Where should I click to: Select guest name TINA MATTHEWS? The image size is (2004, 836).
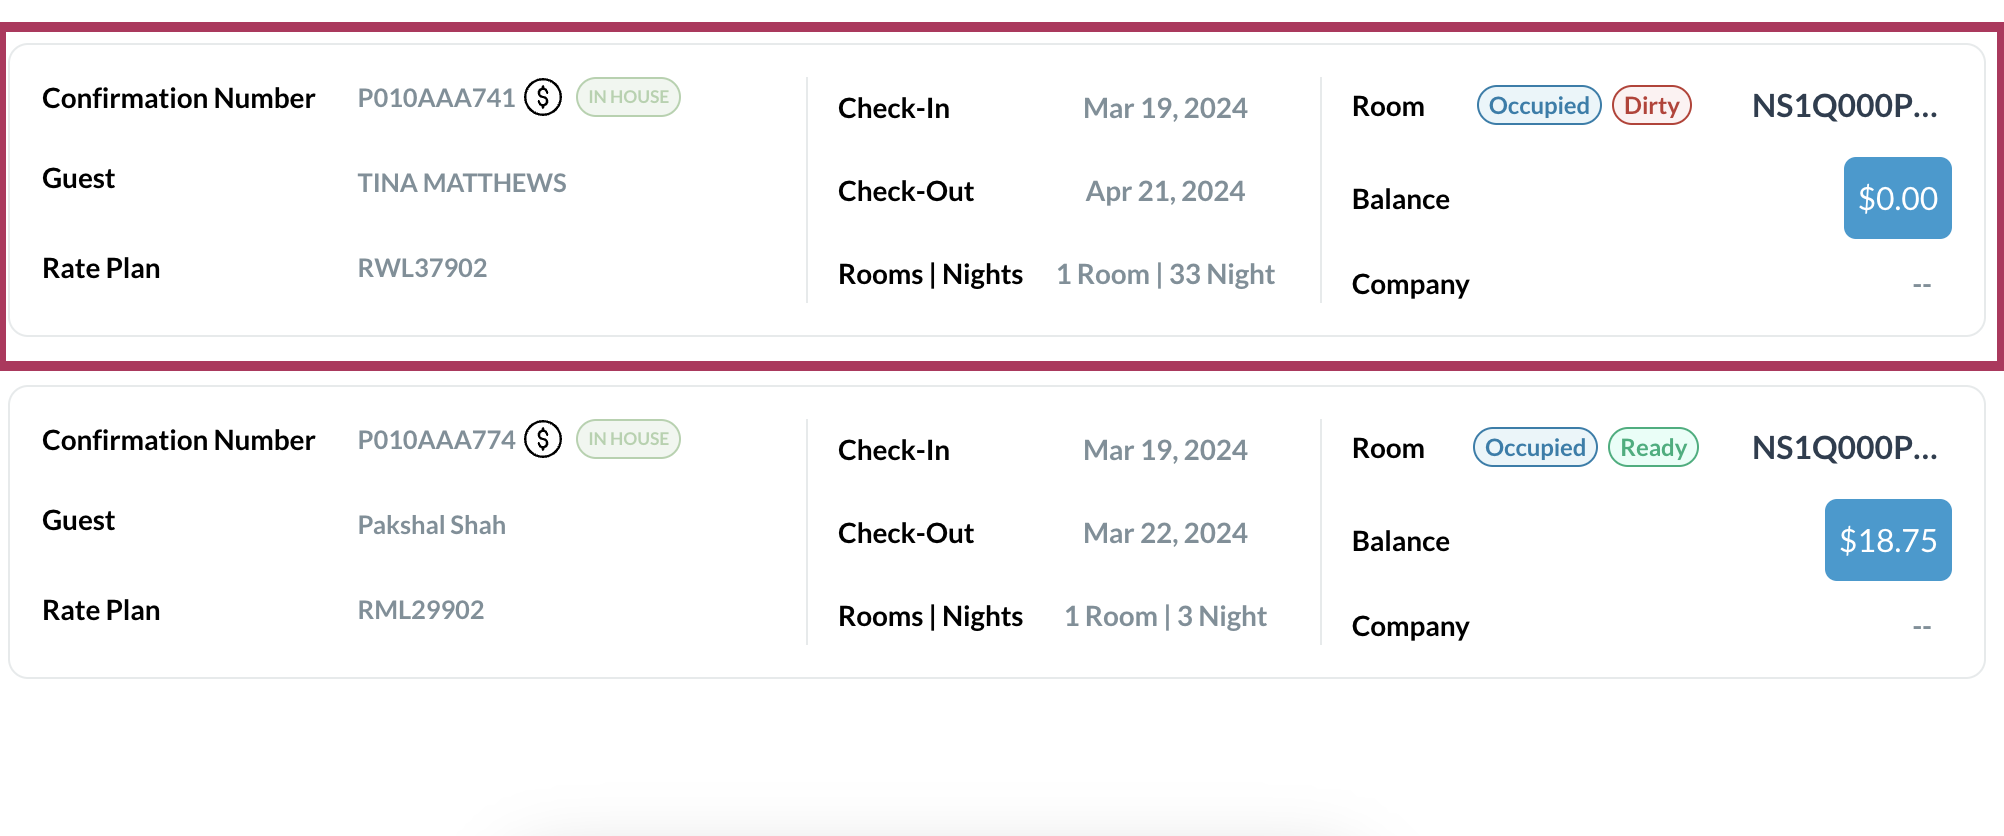click(462, 183)
